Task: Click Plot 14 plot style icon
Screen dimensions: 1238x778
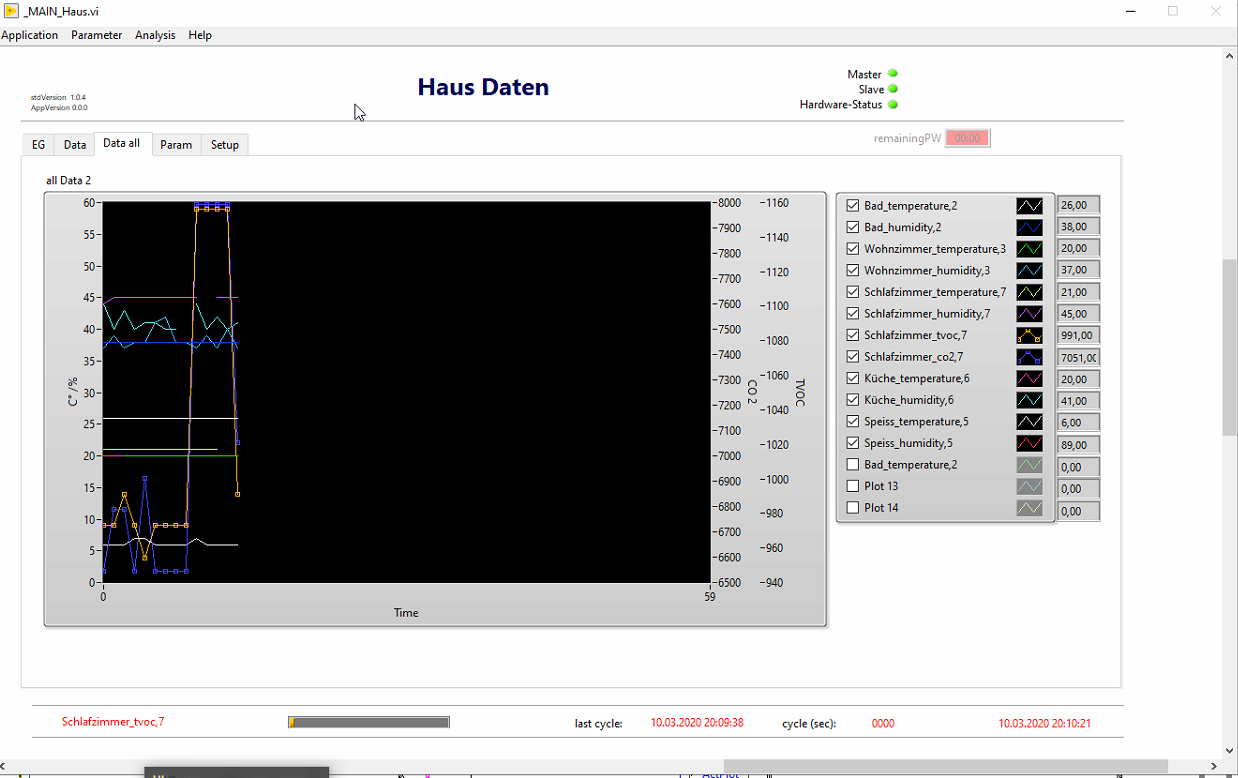Action: (x=1029, y=508)
